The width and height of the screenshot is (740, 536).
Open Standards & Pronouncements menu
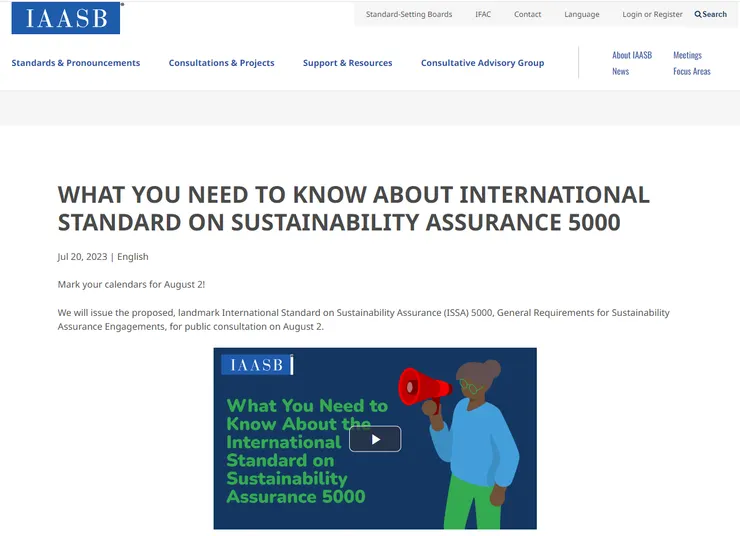click(x=76, y=63)
